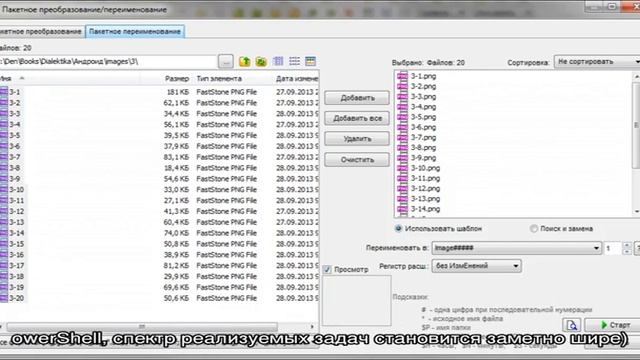Select file 3-11 in the left list

click(16, 200)
